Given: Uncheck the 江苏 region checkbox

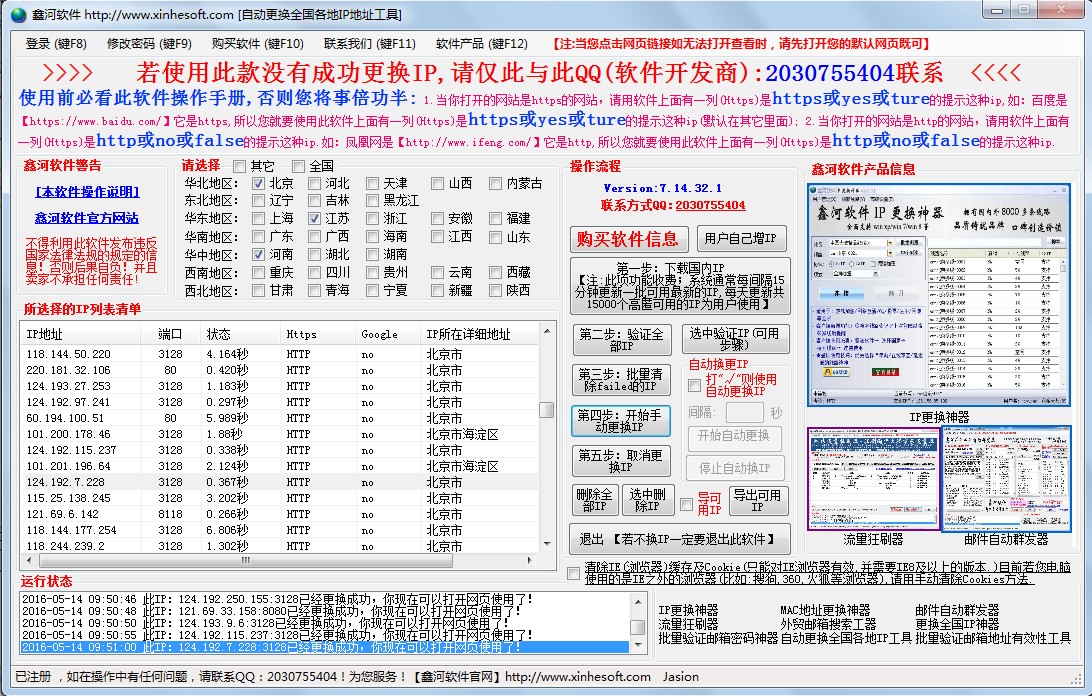Looking at the screenshot, I should click(x=315, y=219).
